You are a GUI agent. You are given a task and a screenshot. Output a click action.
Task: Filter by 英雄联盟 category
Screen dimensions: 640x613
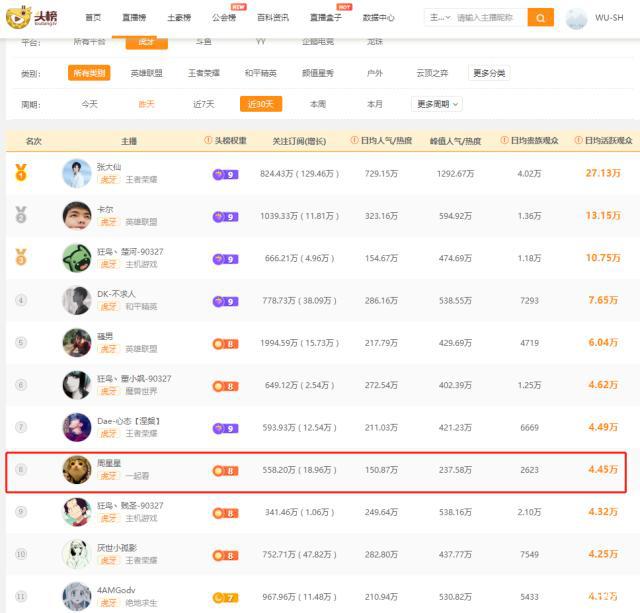[x=147, y=73]
